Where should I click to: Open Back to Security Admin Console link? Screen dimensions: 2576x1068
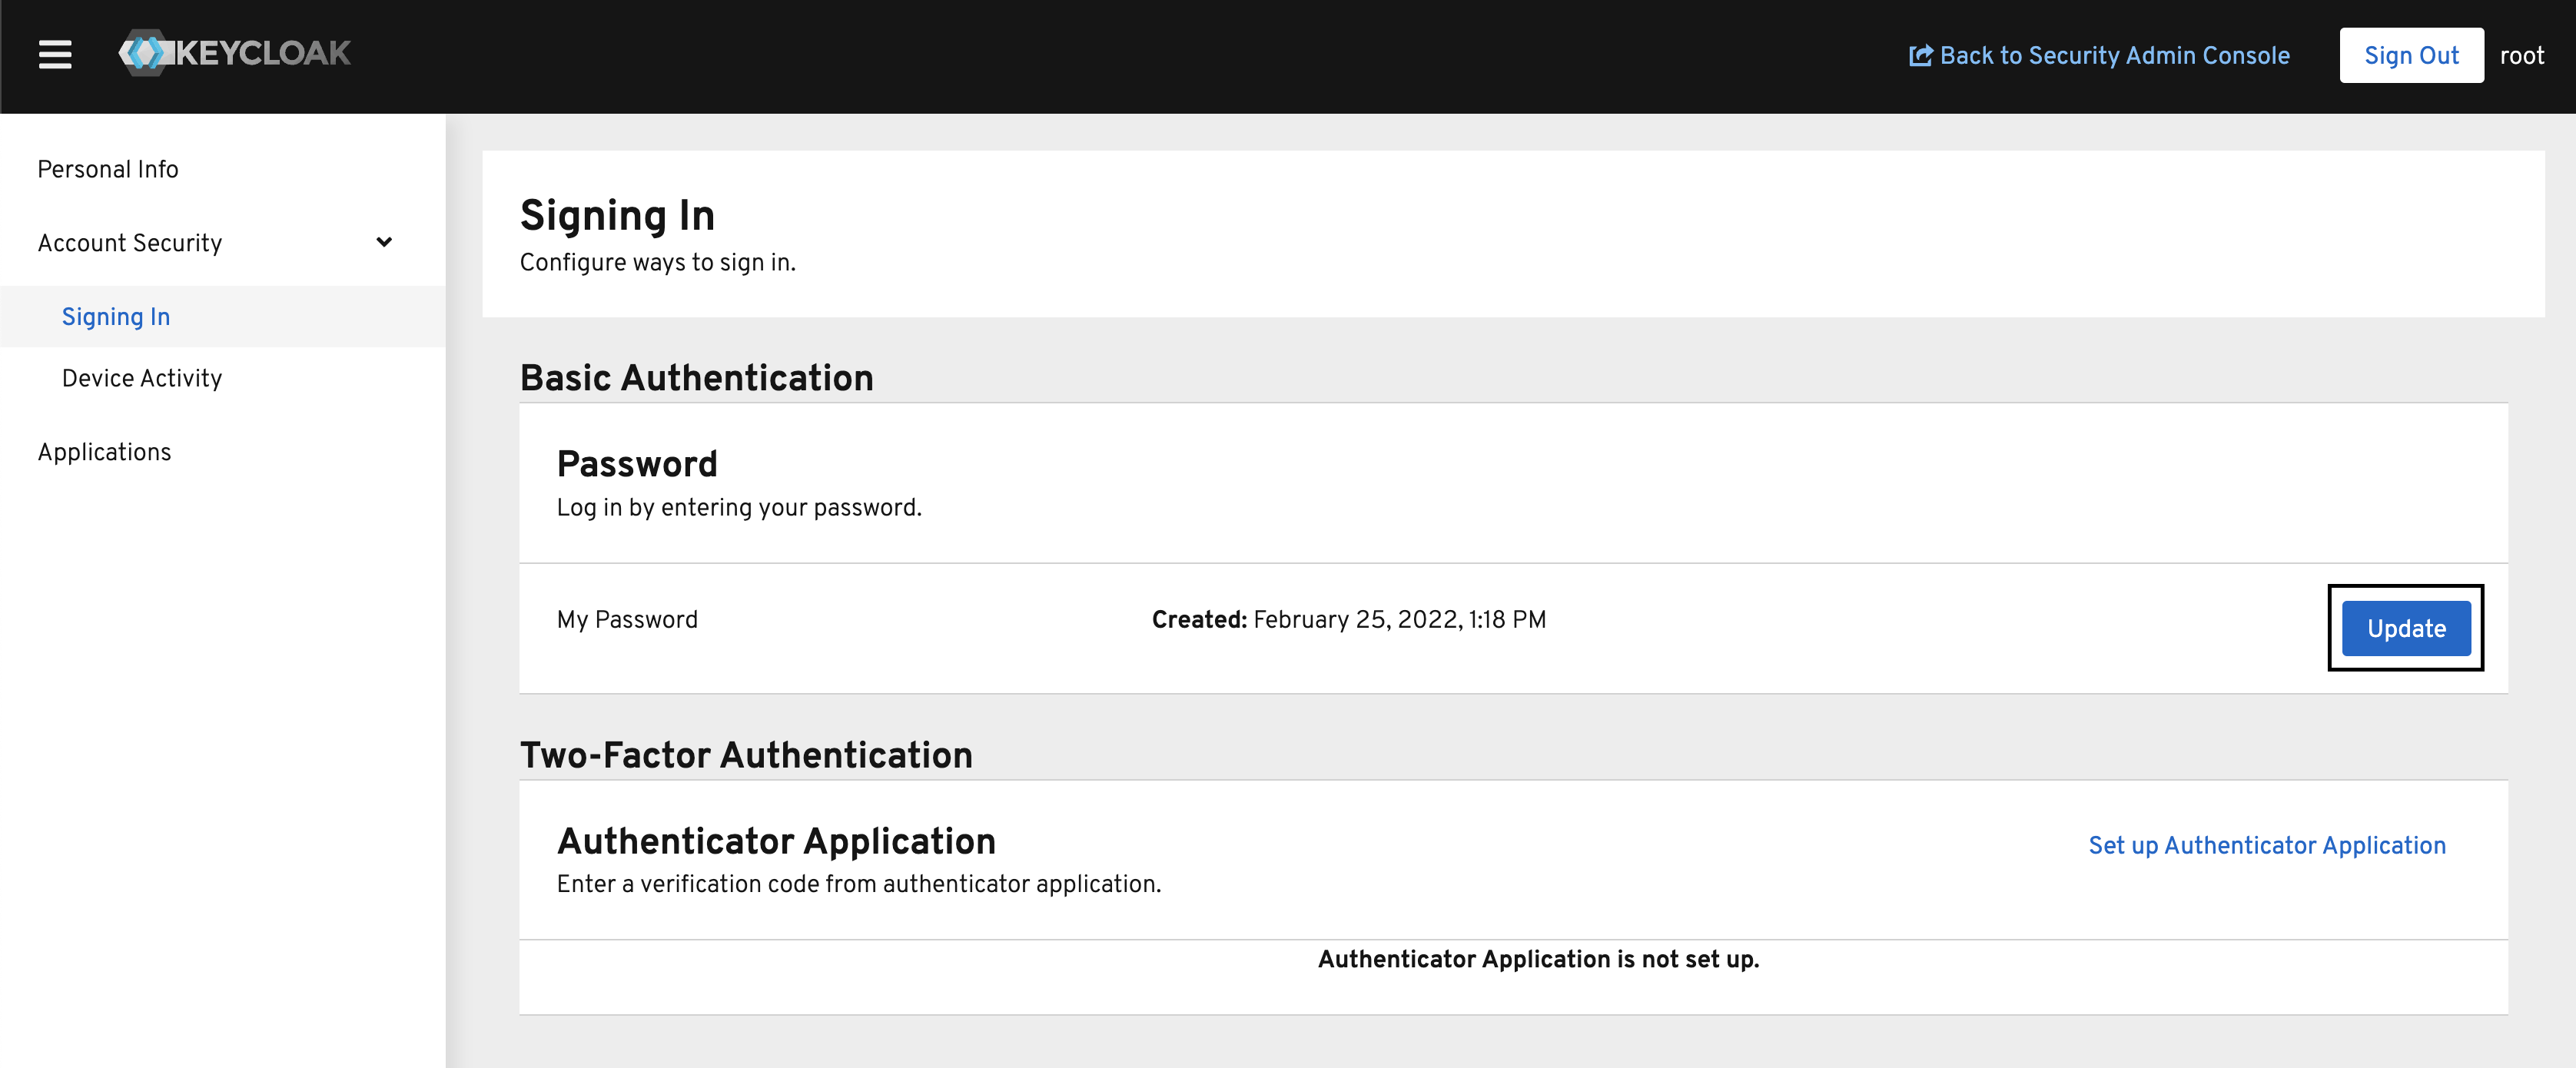tap(2113, 55)
